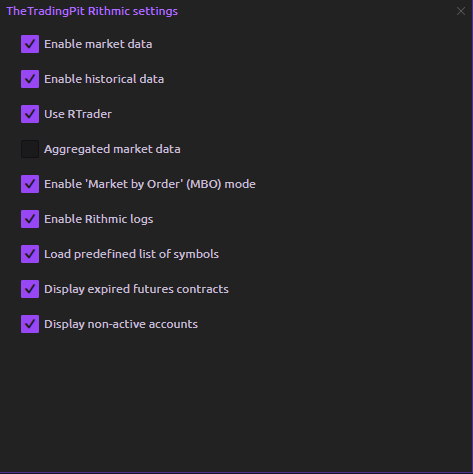Click the 'Display non-active accounts' label text
Viewport: 473px width, 474px height.
(121, 324)
